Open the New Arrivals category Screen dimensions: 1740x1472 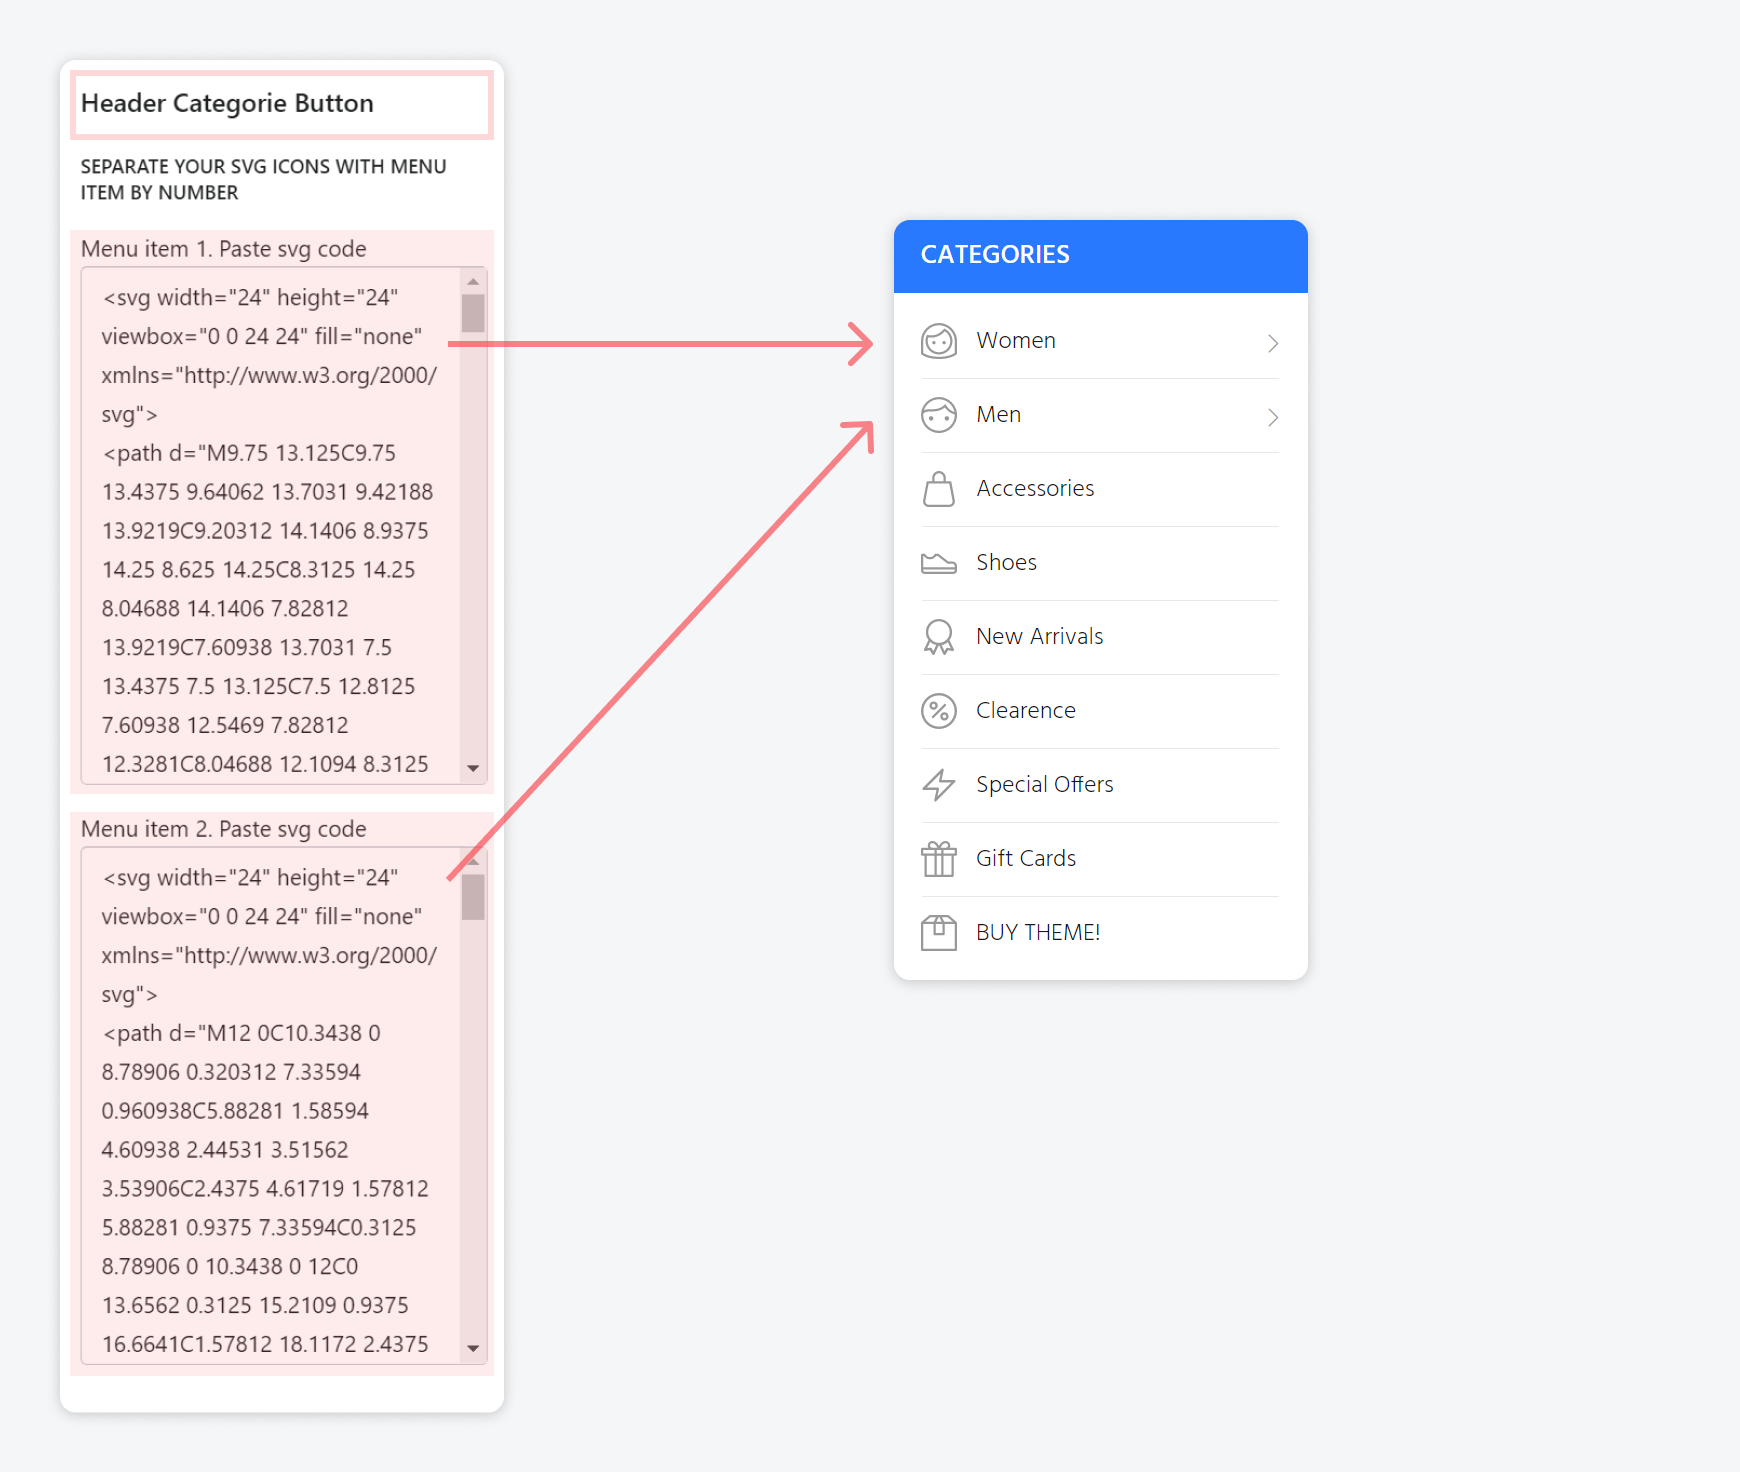1039,637
